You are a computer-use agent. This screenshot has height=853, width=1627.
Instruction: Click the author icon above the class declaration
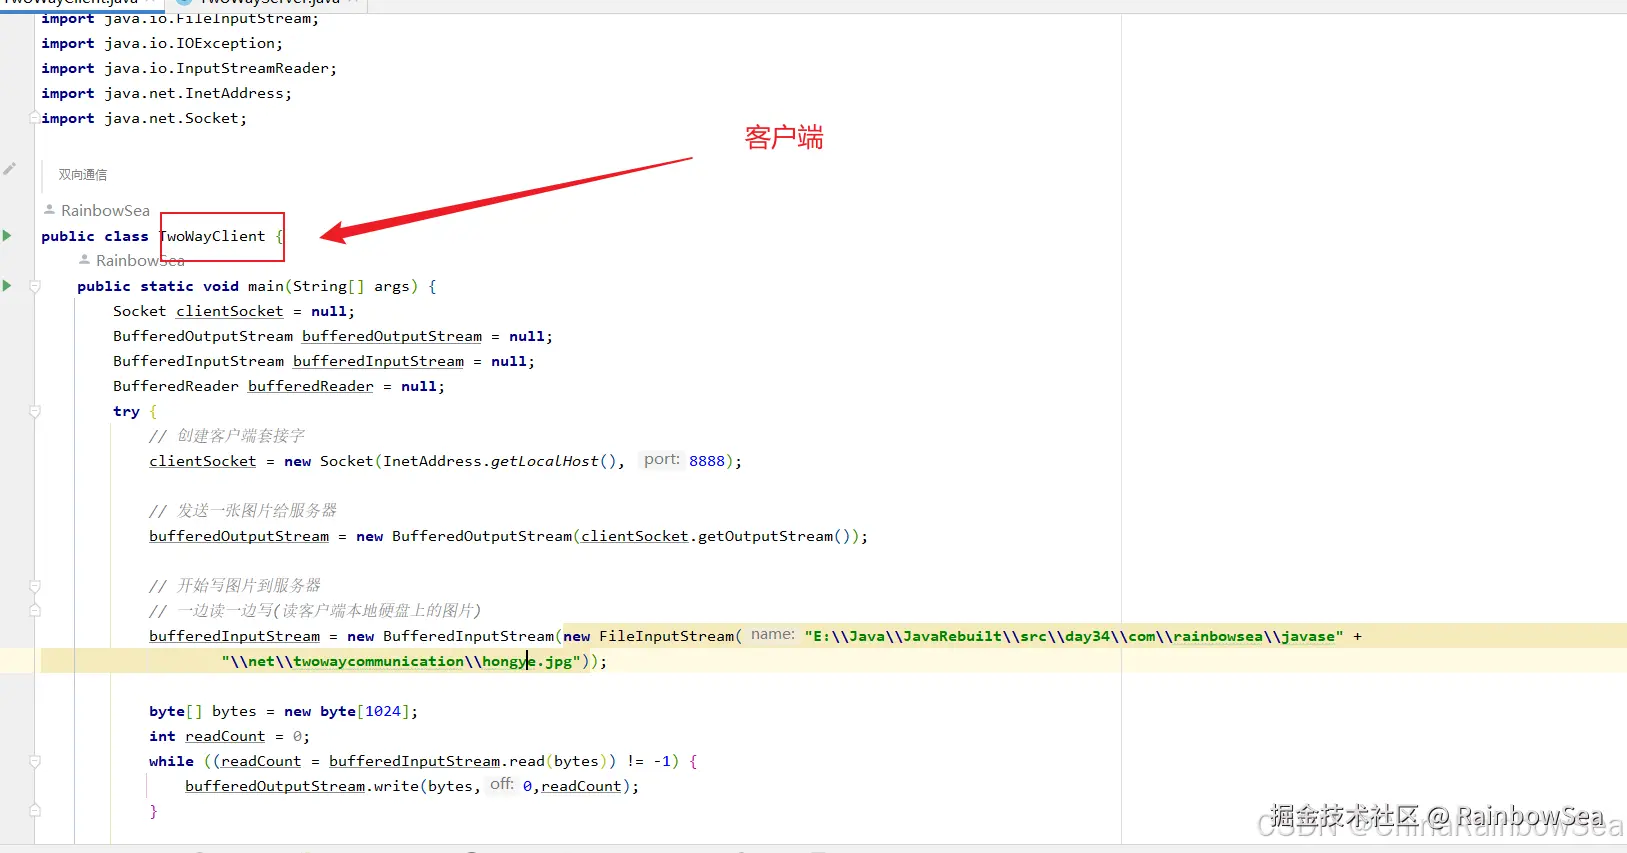pyautogui.click(x=49, y=210)
